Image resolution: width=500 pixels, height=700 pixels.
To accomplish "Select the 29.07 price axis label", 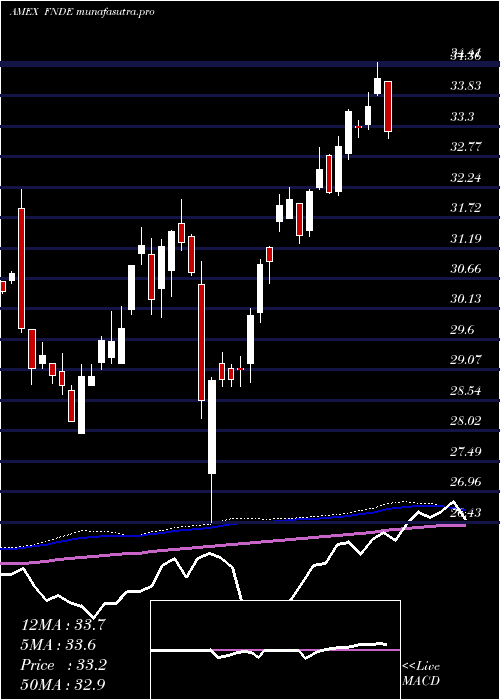I will pos(466,360).
